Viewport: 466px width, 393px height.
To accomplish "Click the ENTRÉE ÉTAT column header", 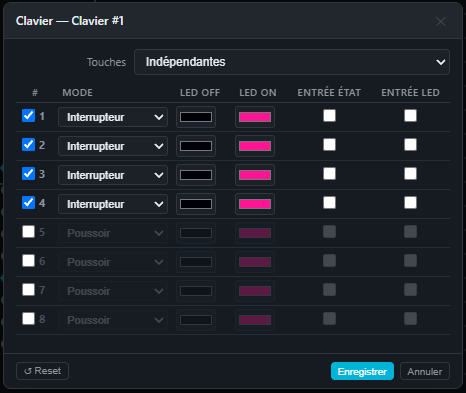I will [329, 92].
